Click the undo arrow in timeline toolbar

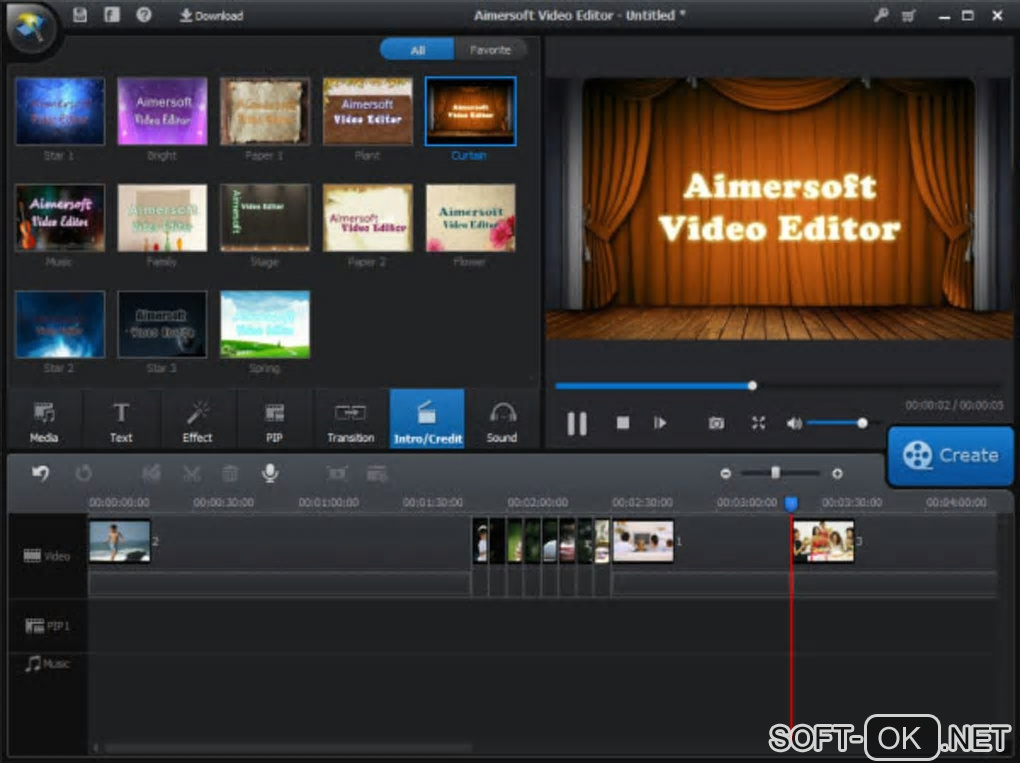pos(40,473)
